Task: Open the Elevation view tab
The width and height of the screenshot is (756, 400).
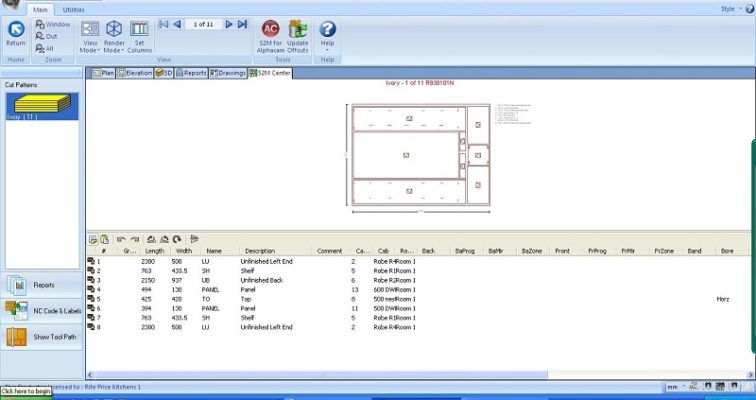Action: (x=135, y=73)
